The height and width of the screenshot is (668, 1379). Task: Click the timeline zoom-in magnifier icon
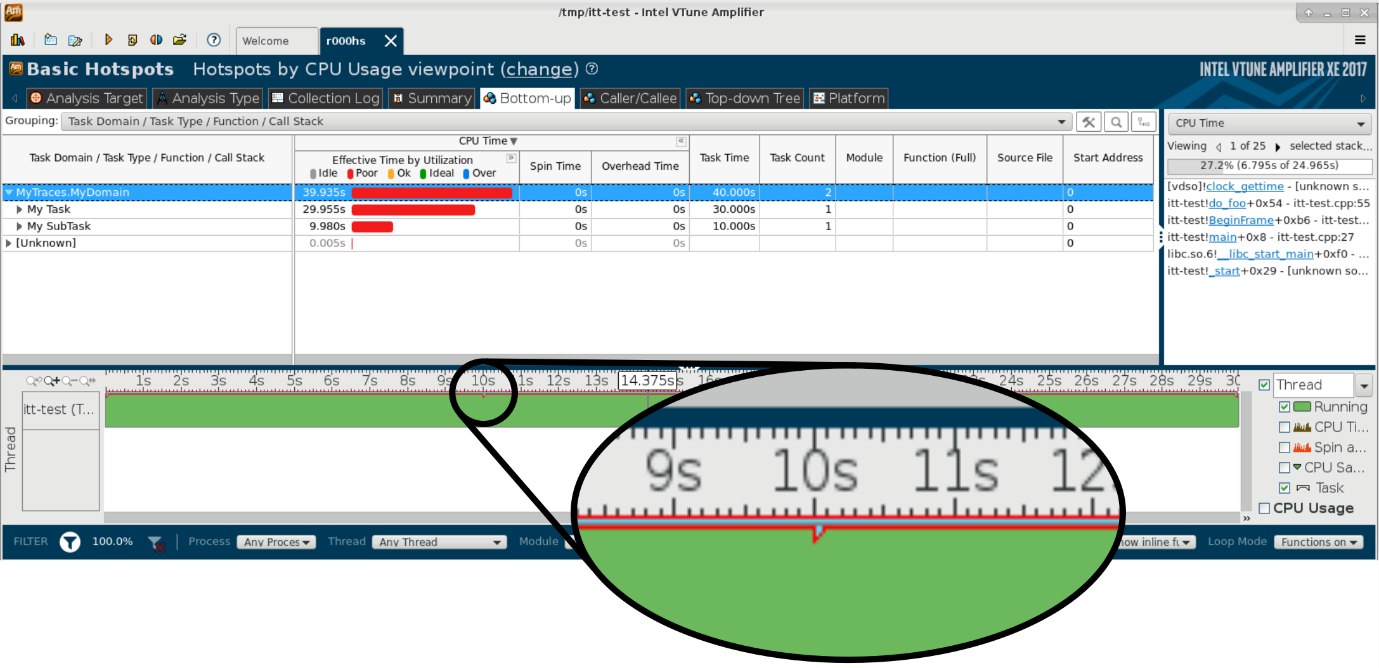click(x=54, y=381)
